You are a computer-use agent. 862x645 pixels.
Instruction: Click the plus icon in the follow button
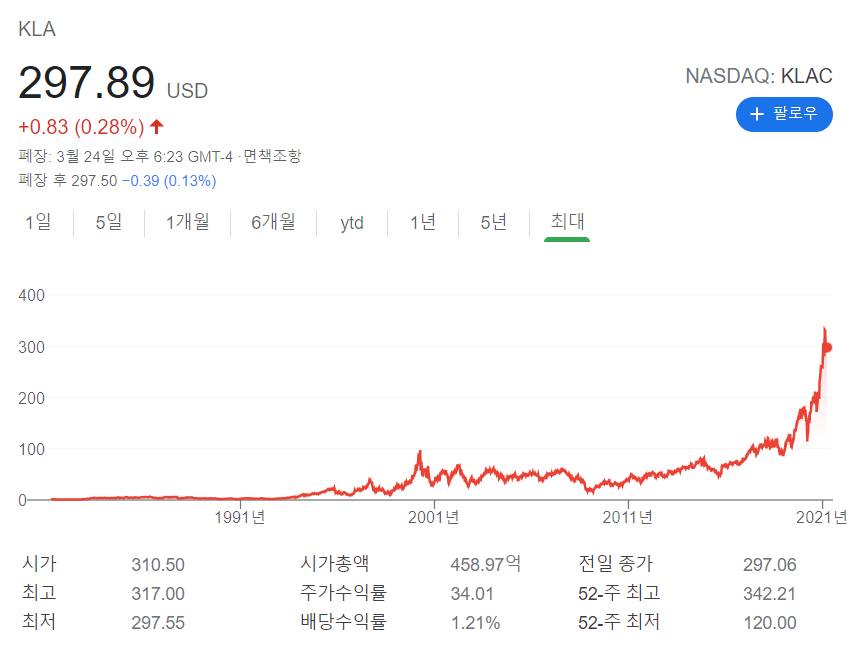[757, 114]
